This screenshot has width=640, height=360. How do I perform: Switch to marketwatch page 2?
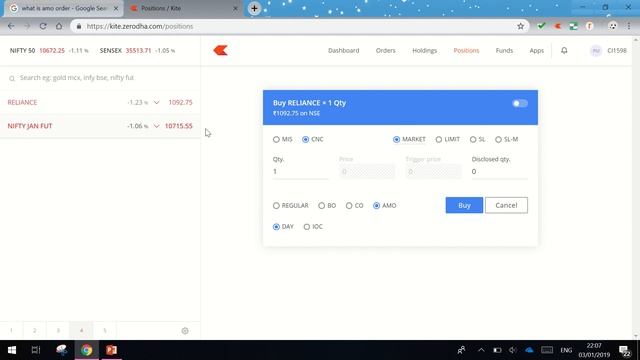pos(35,331)
